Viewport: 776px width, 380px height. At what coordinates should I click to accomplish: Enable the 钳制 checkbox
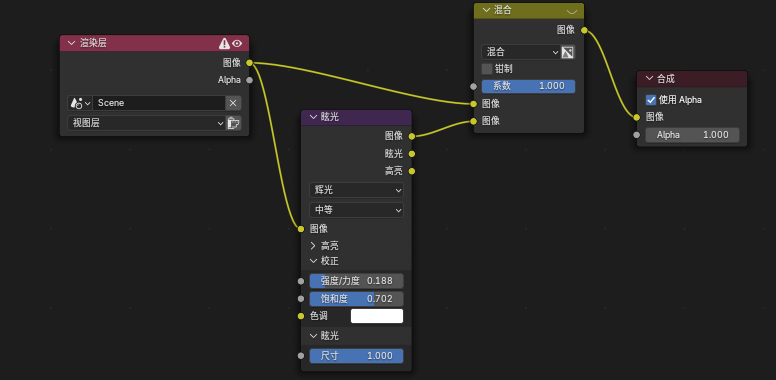click(487, 69)
